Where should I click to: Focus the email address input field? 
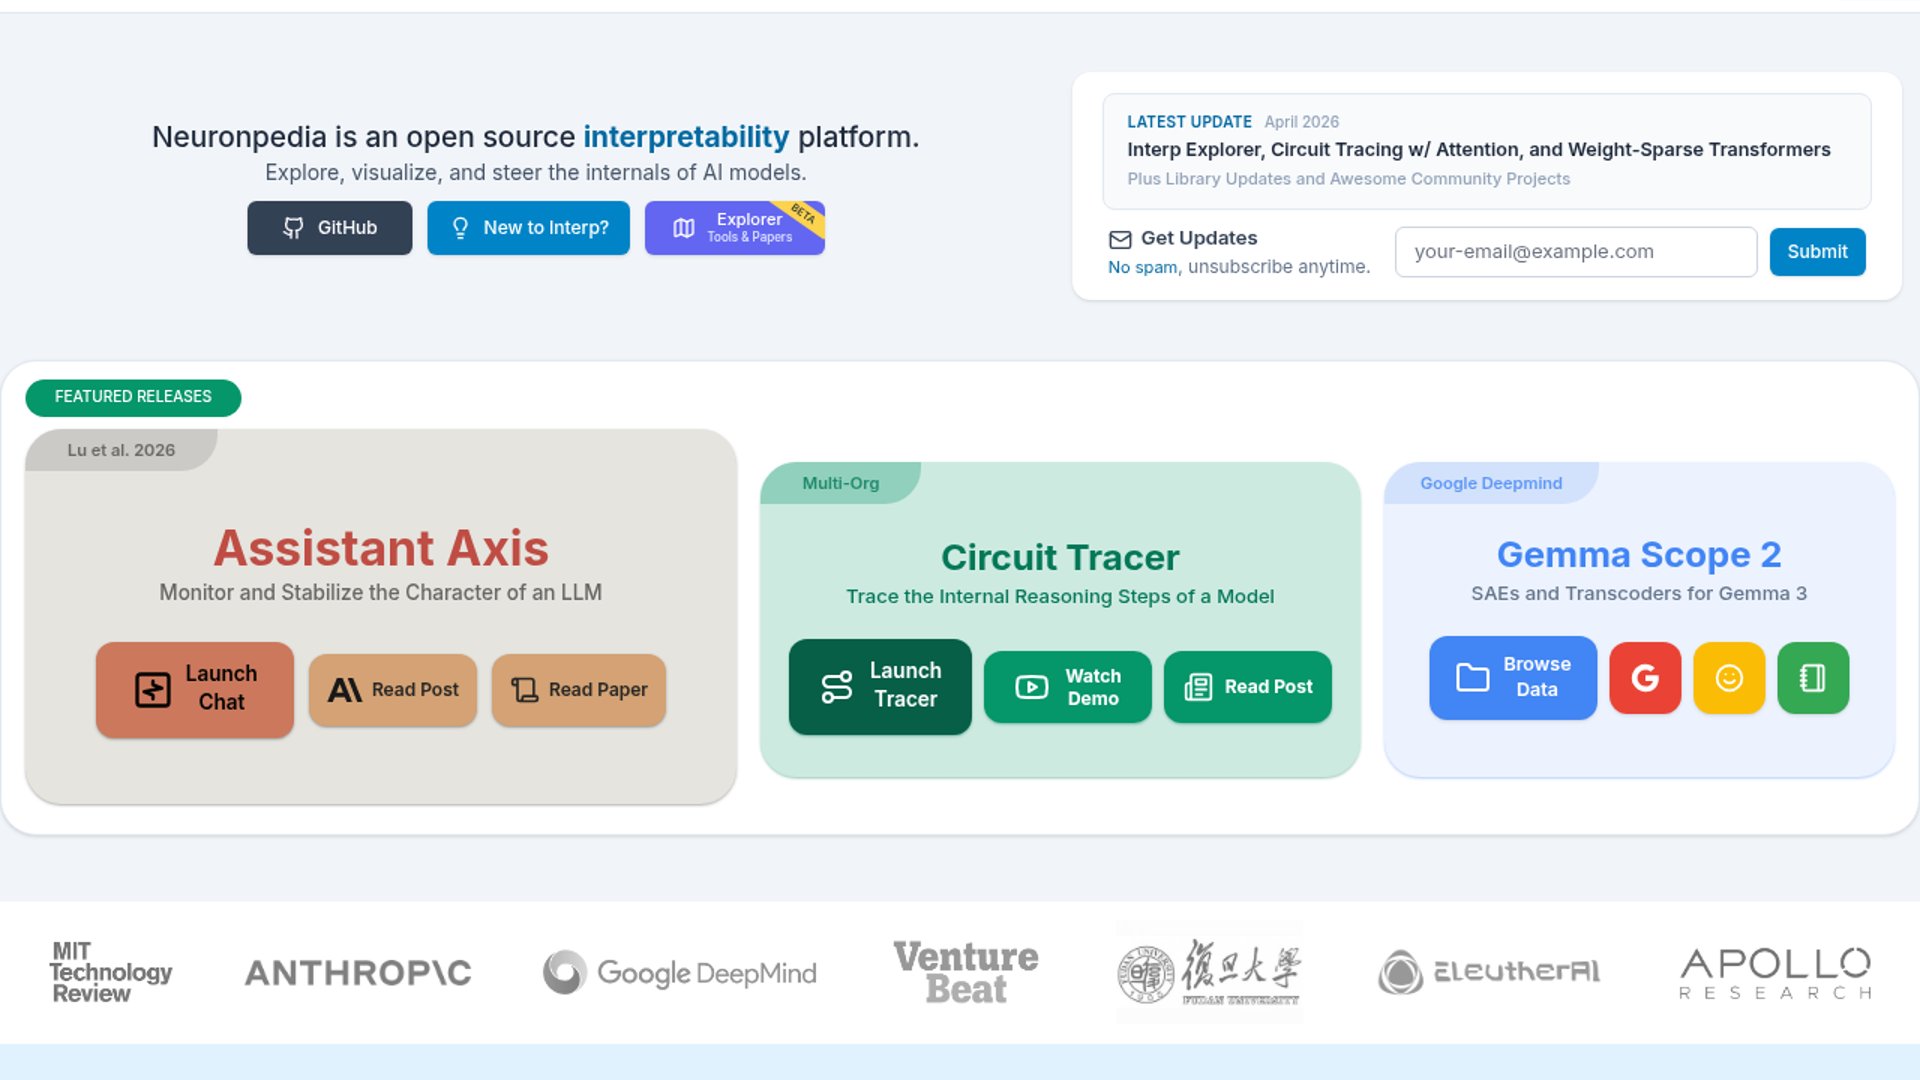1575,252
